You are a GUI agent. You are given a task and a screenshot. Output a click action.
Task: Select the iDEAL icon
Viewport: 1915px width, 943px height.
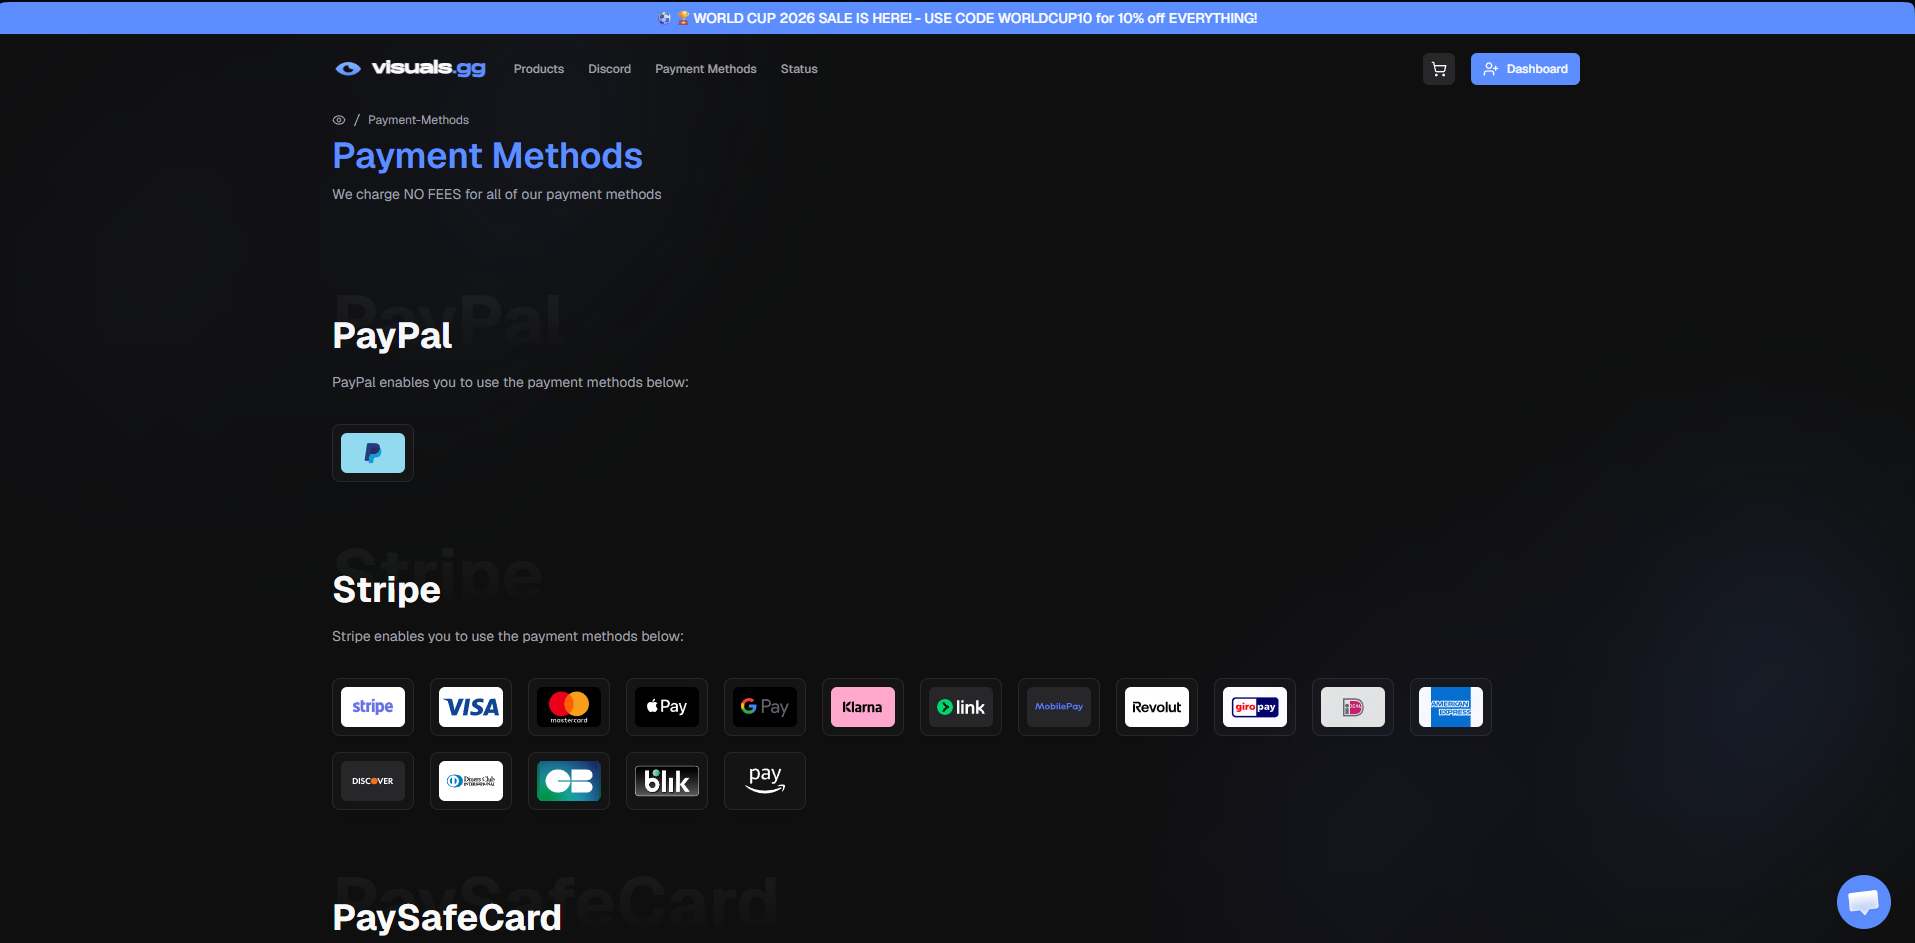[x=1353, y=707]
